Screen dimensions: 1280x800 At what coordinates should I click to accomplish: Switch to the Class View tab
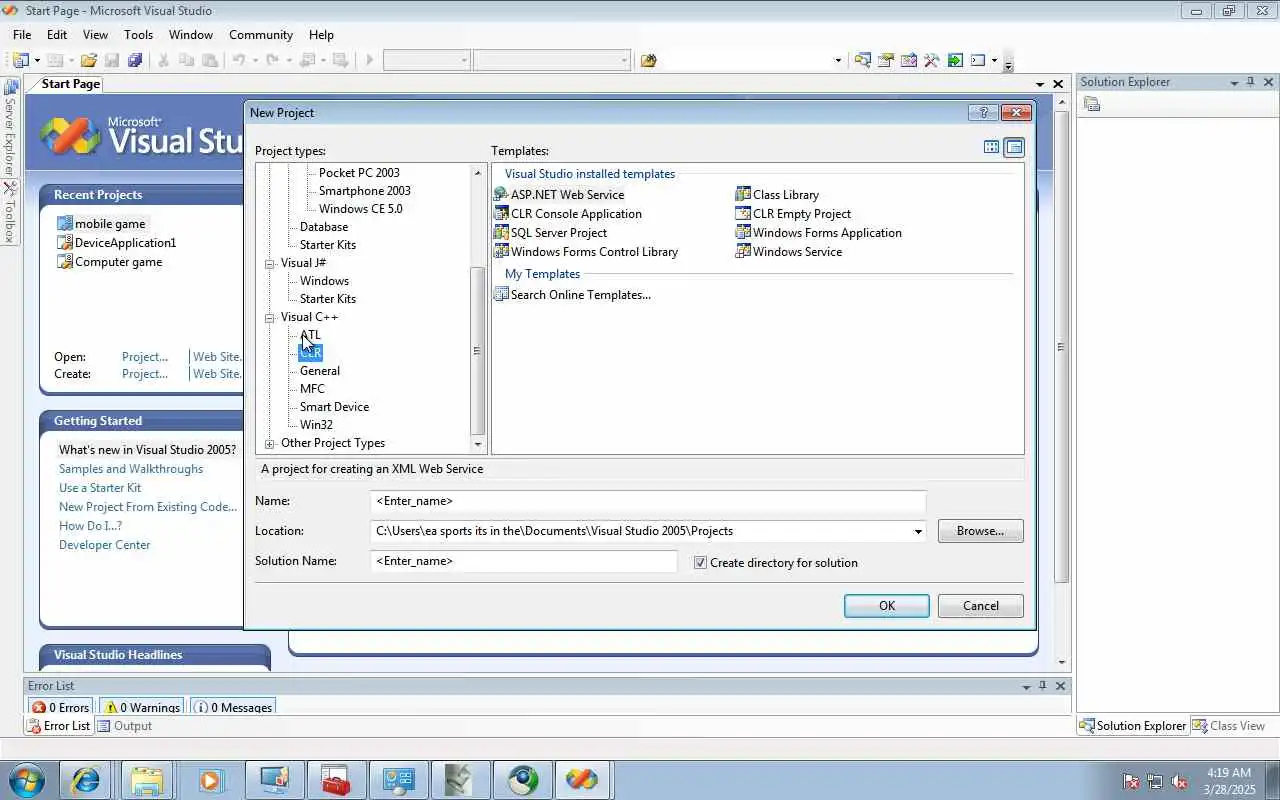[x=1229, y=726]
